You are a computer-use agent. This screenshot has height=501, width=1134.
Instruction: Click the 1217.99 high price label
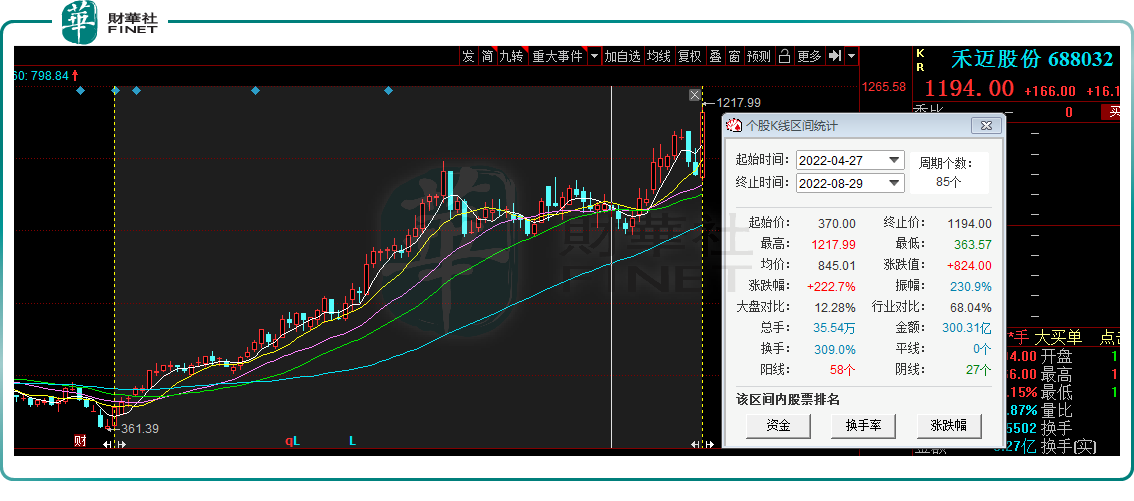(x=738, y=103)
